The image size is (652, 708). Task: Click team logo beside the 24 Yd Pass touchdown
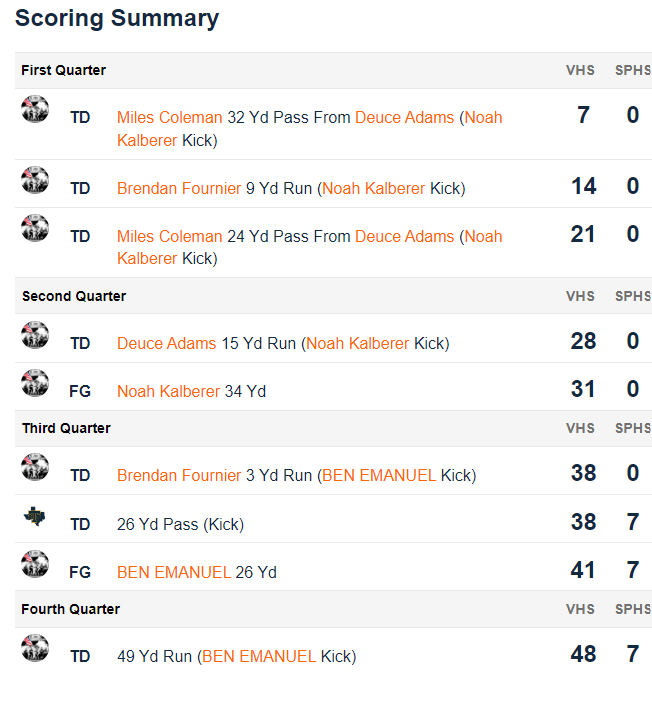coord(35,228)
